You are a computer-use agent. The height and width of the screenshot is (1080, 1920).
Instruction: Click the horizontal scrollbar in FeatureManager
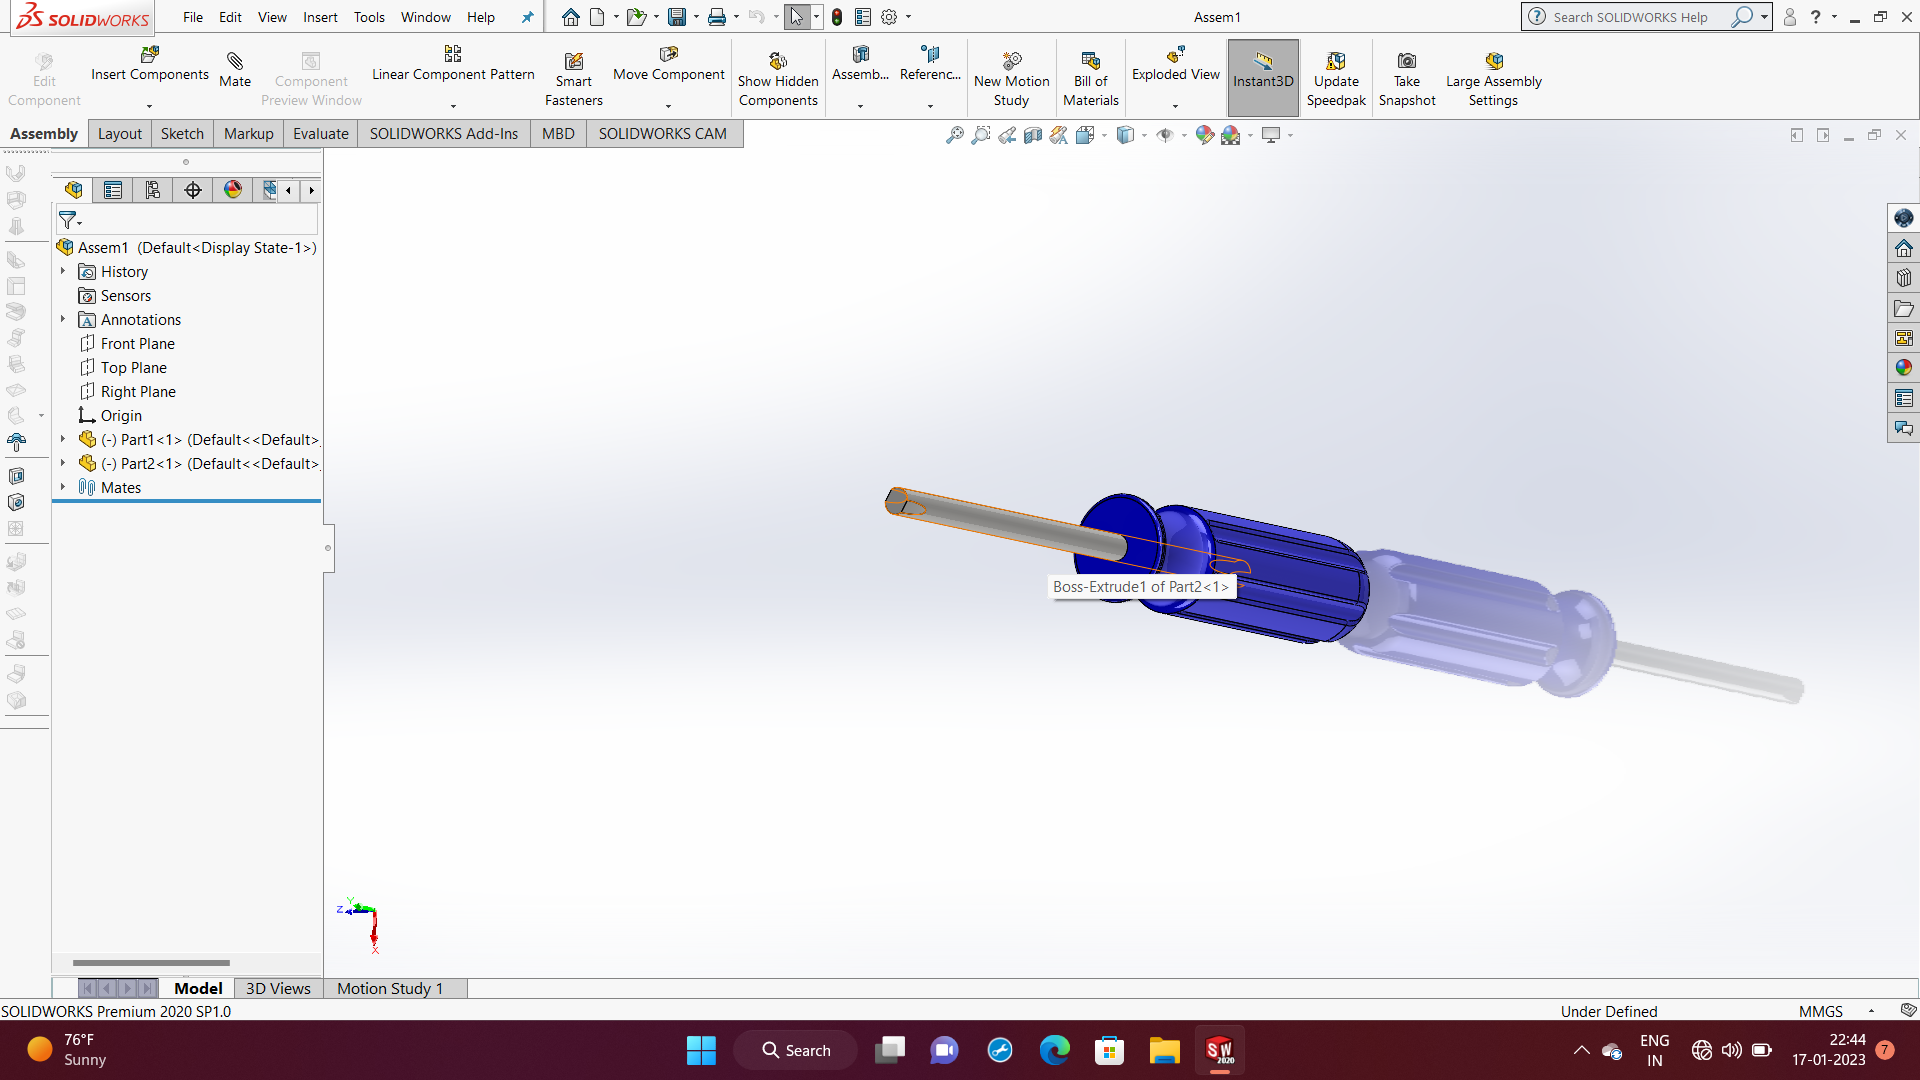(151, 963)
